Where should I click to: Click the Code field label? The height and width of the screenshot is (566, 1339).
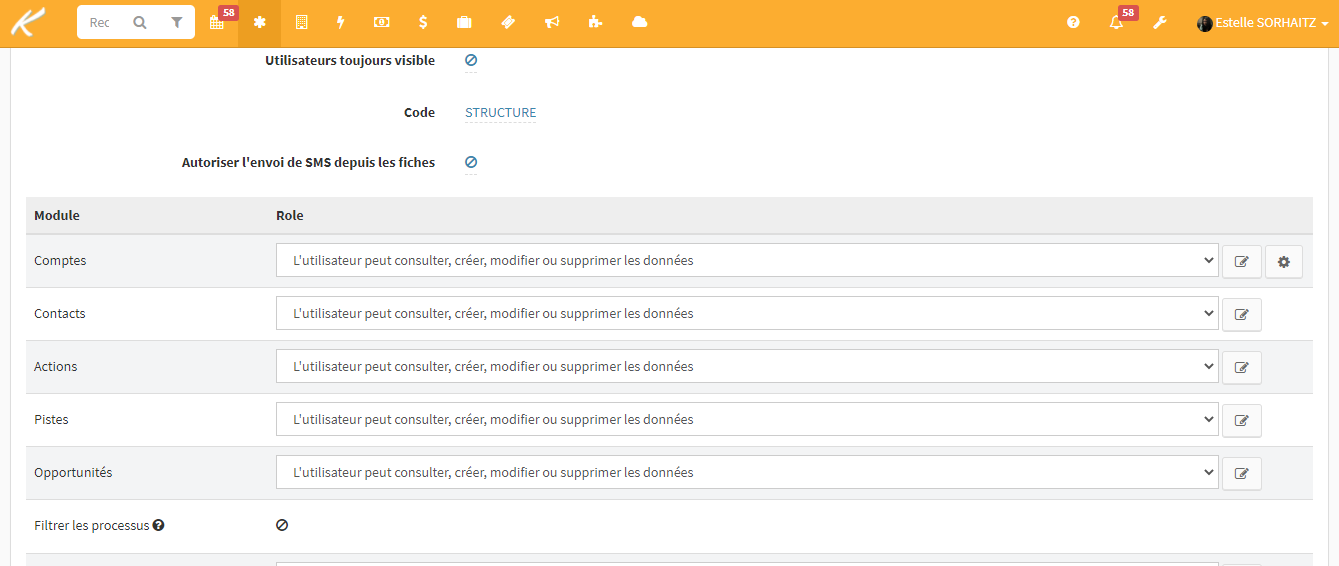(x=419, y=113)
